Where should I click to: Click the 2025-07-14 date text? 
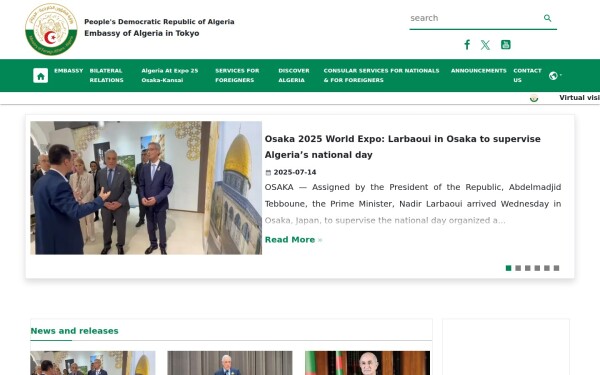(295, 173)
